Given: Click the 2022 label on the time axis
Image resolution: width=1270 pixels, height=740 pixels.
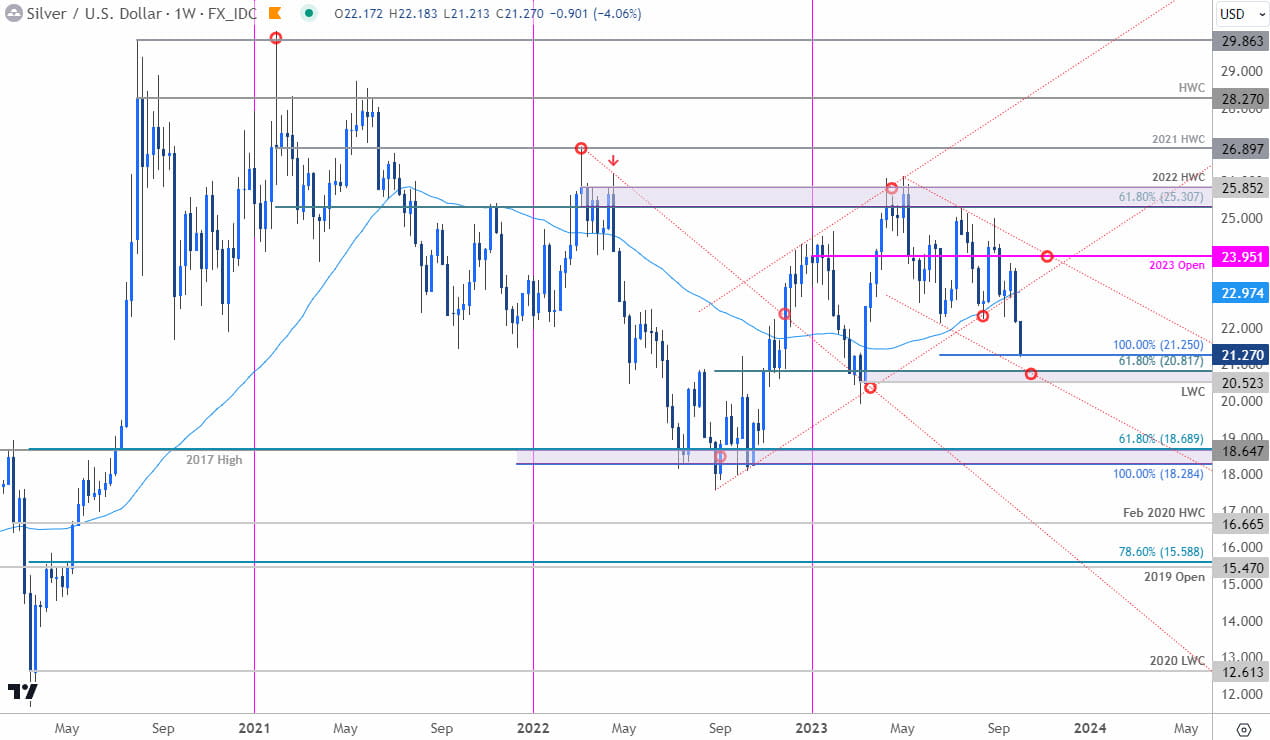Looking at the screenshot, I should (x=533, y=728).
